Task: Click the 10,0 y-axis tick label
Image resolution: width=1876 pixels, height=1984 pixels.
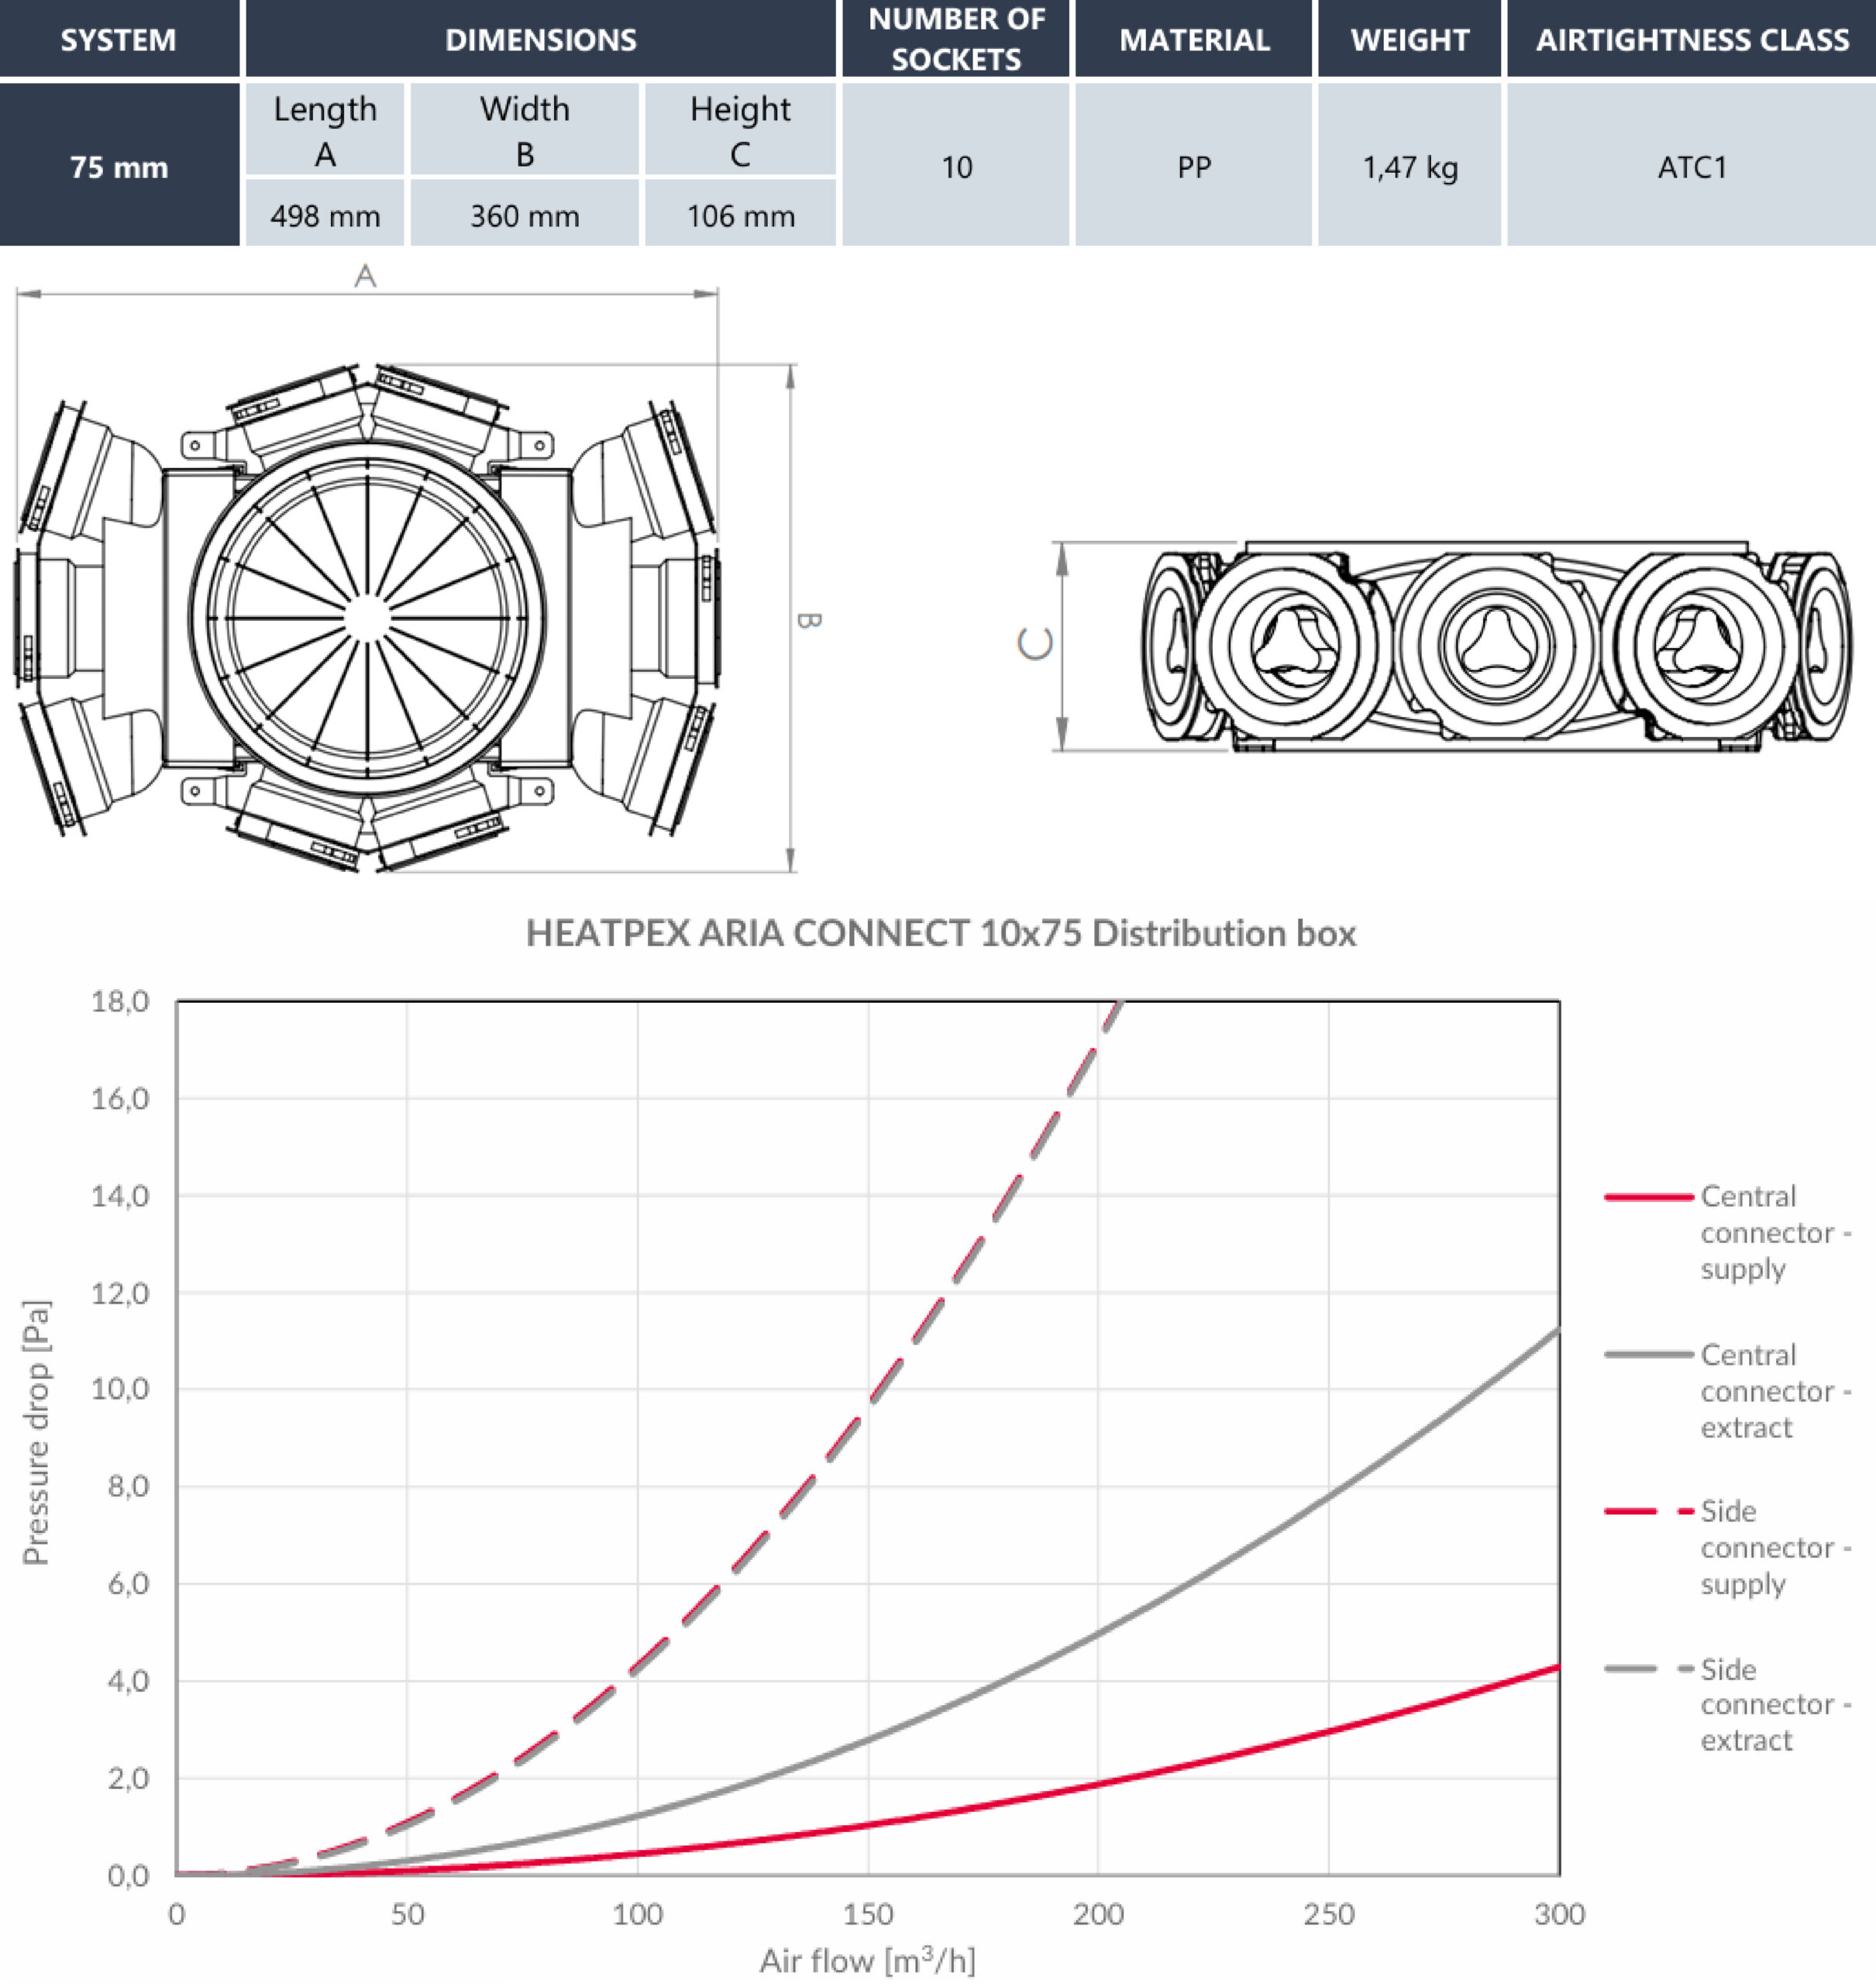Action: coord(120,1389)
